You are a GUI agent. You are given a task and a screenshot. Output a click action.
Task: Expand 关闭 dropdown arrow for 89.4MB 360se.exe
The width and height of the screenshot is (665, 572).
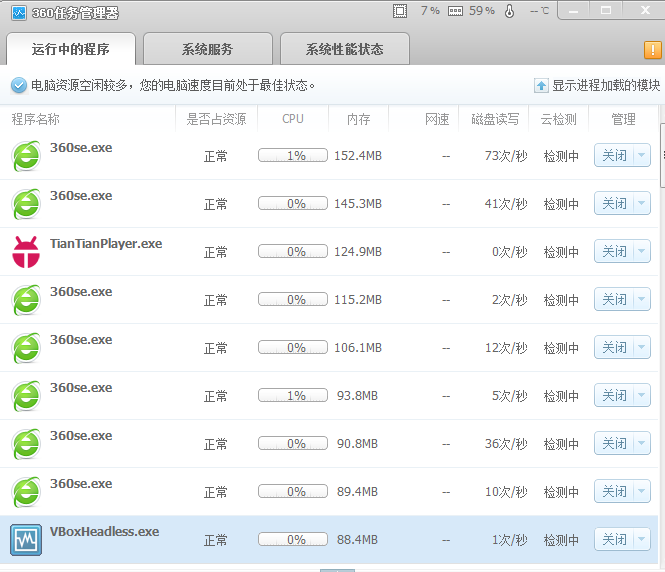[642, 491]
